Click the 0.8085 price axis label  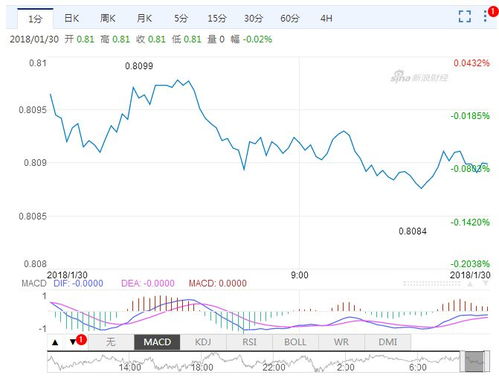pos(33,216)
